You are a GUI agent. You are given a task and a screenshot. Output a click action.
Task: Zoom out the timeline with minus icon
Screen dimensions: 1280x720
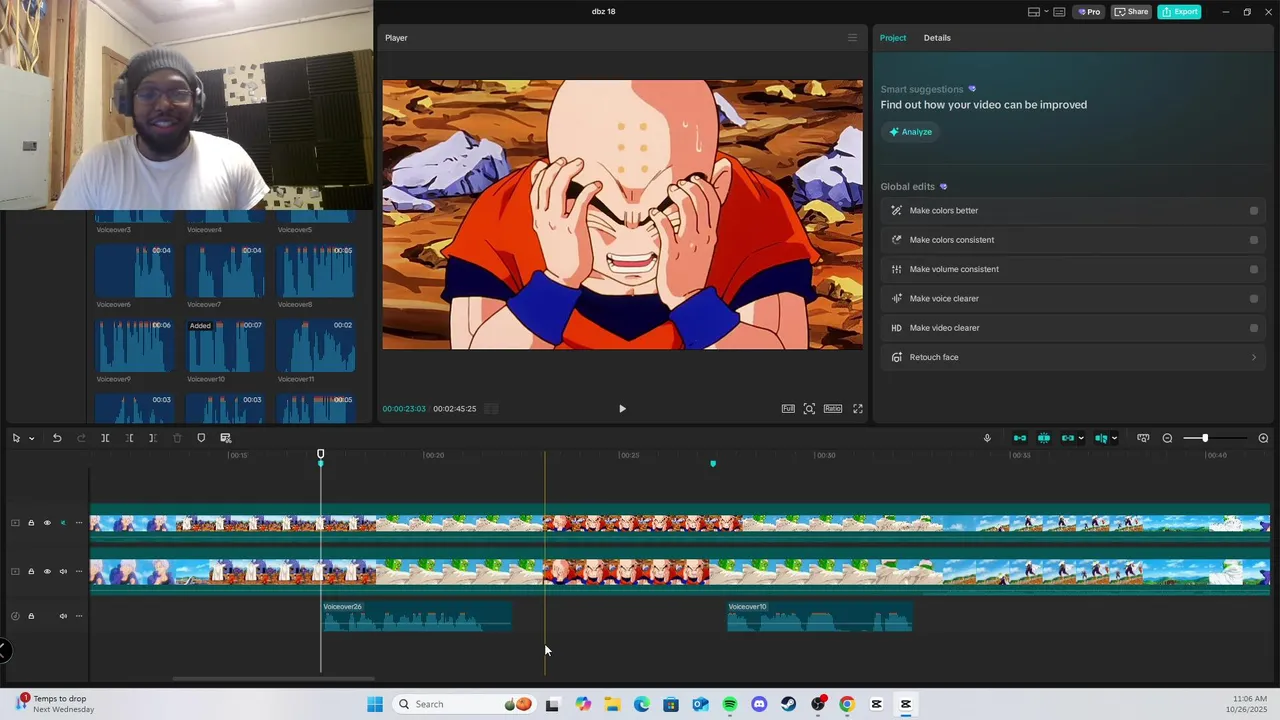tap(1167, 438)
